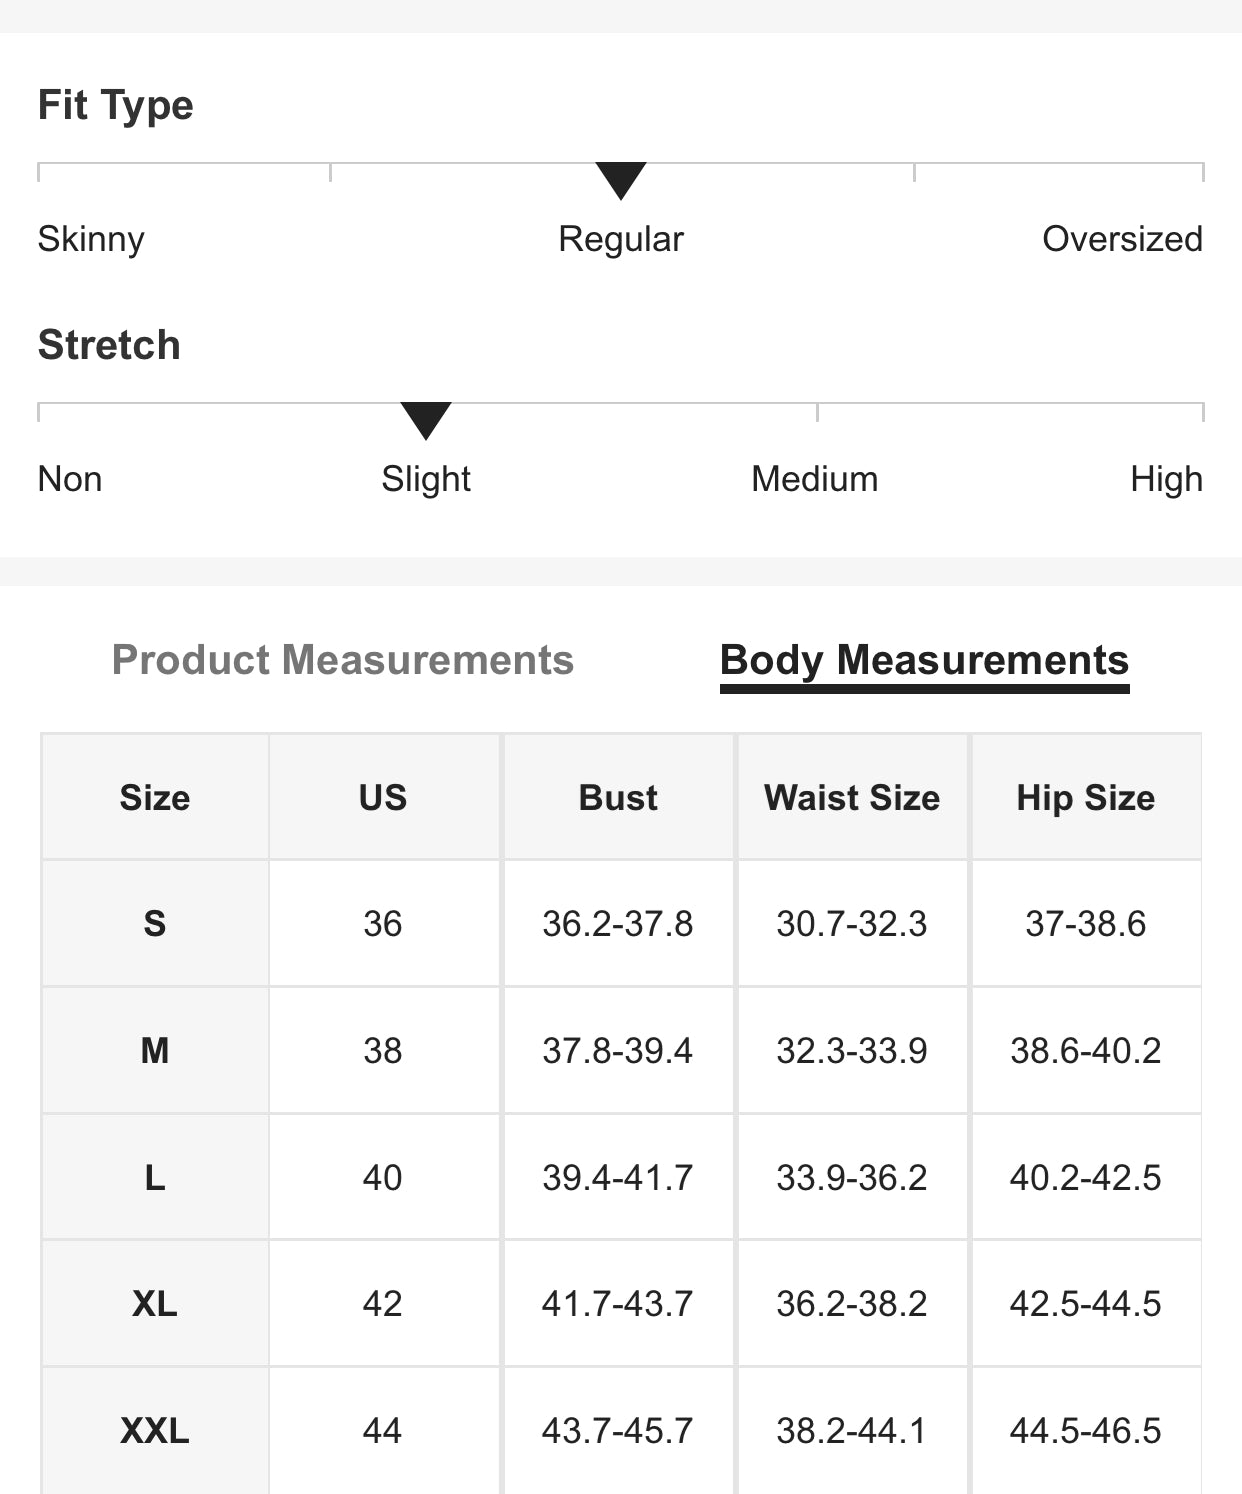The width and height of the screenshot is (1242, 1494).
Task: Click the Fit Type triangle marker
Action: click(621, 180)
